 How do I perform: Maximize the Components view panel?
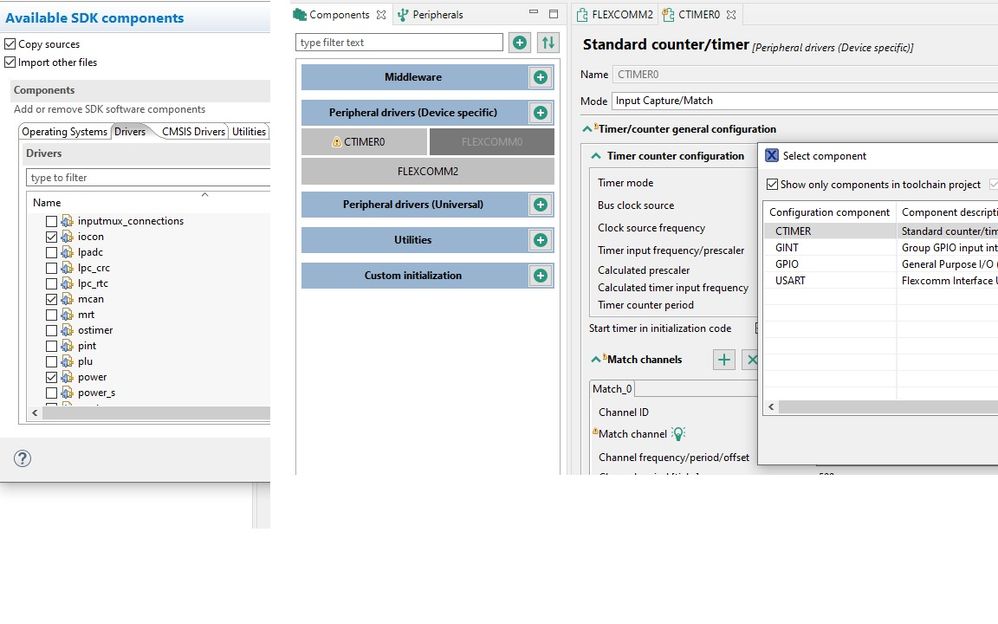[553, 13]
